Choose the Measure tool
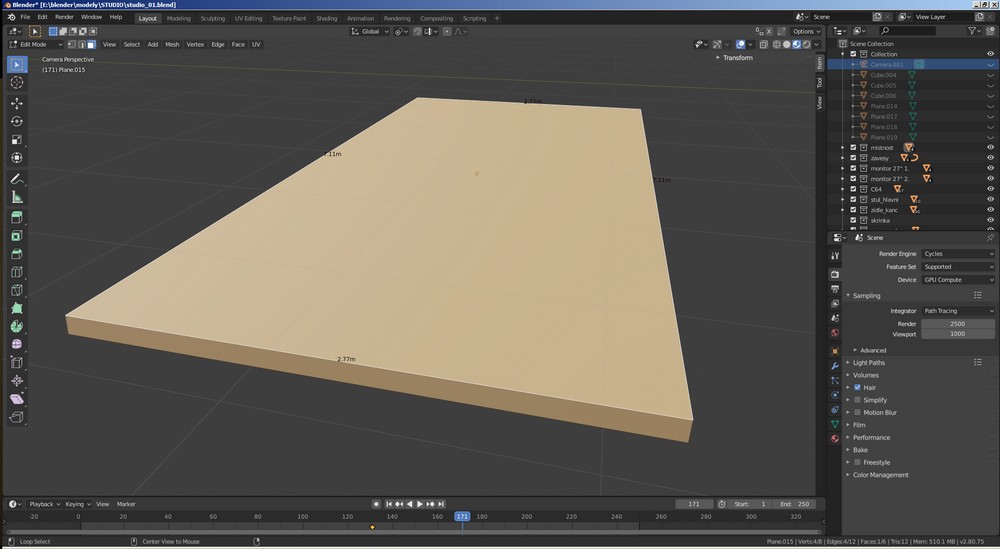The image size is (1000, 549). [17, 197]
